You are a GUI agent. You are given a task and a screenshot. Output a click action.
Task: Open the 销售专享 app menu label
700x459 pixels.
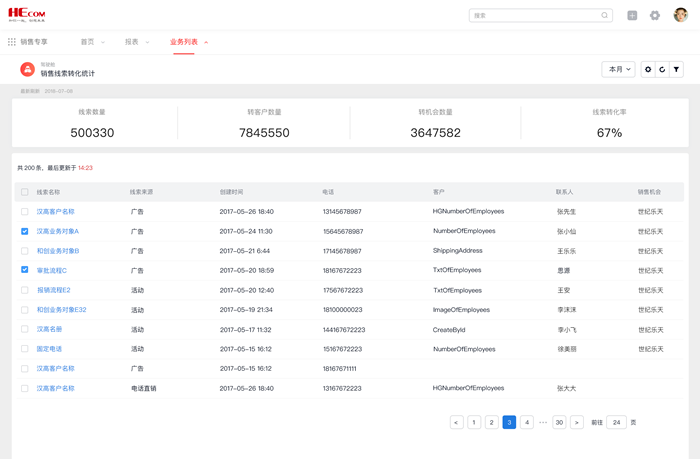34,42
